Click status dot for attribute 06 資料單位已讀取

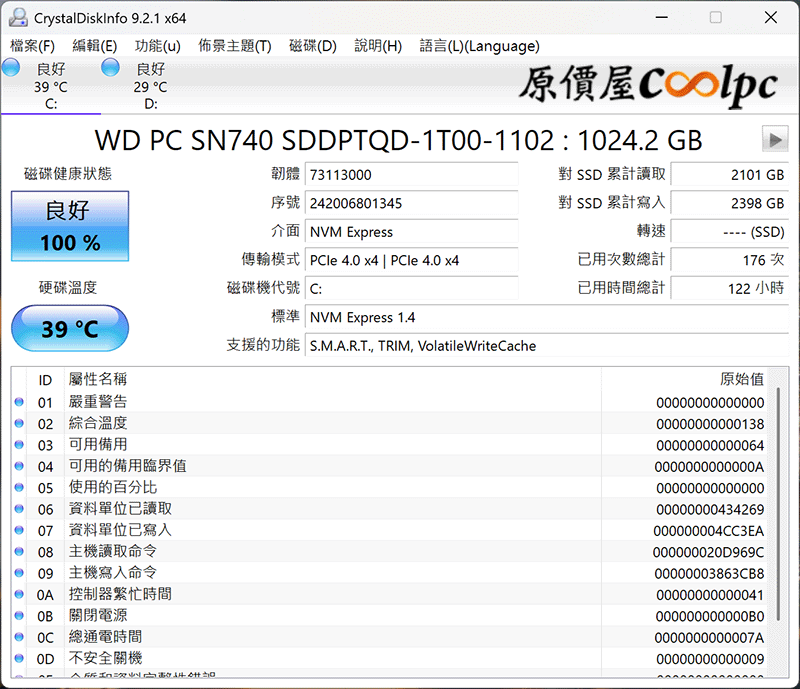pyautogui.click(x=19, y=509)
